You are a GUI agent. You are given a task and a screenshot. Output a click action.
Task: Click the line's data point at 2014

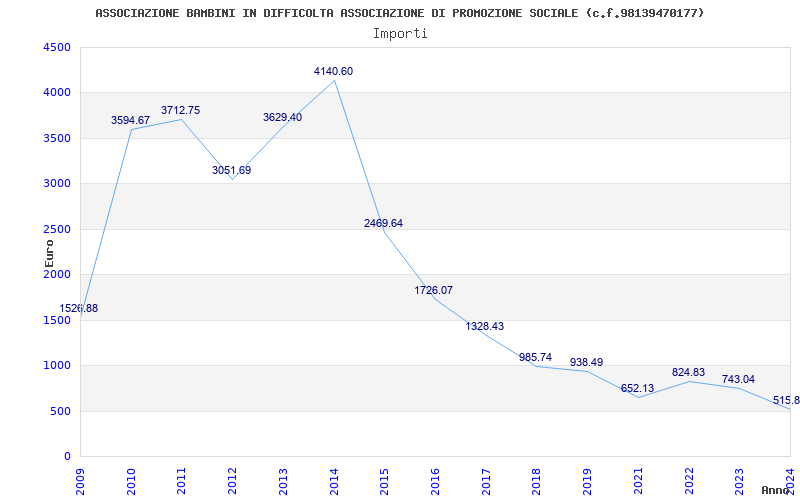click(x=334, y=80)
